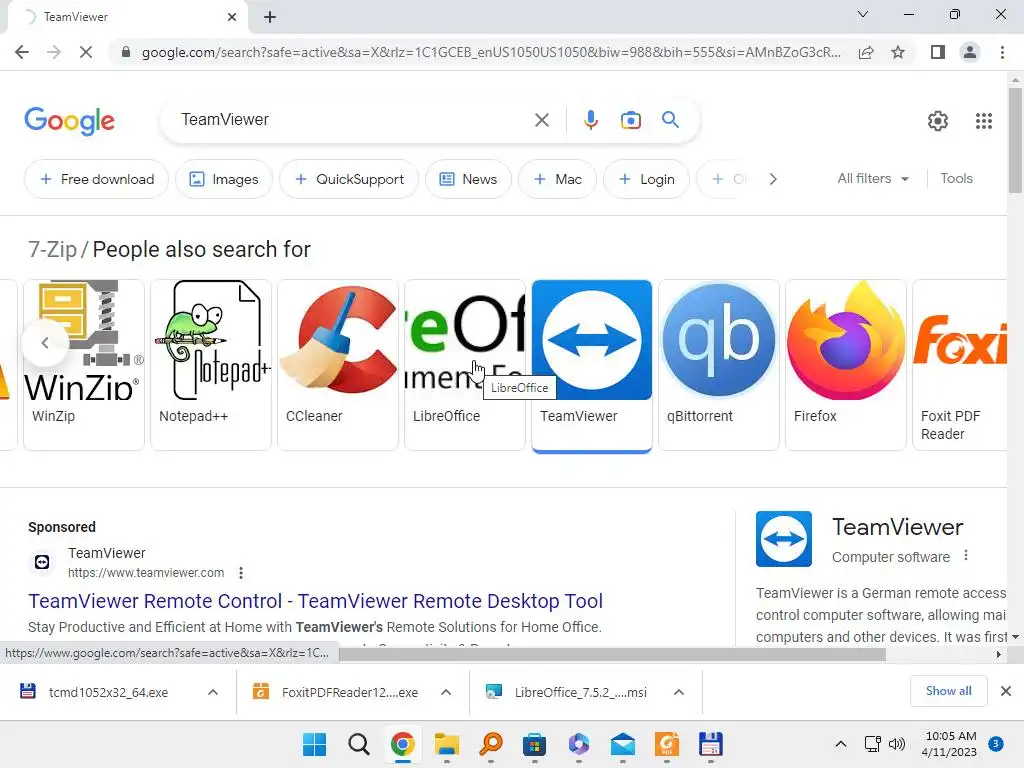Close the downloads bar

tap(1006, 691)
